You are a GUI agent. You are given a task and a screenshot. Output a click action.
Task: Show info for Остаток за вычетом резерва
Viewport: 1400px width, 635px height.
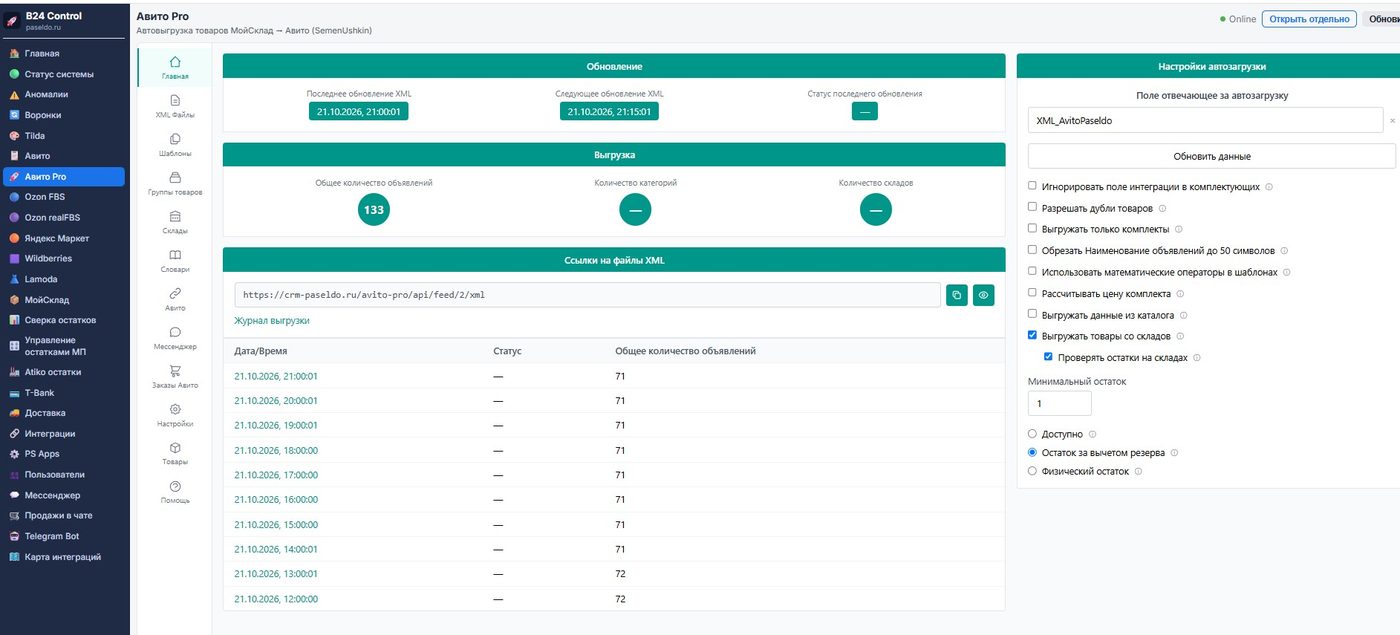1174,453
